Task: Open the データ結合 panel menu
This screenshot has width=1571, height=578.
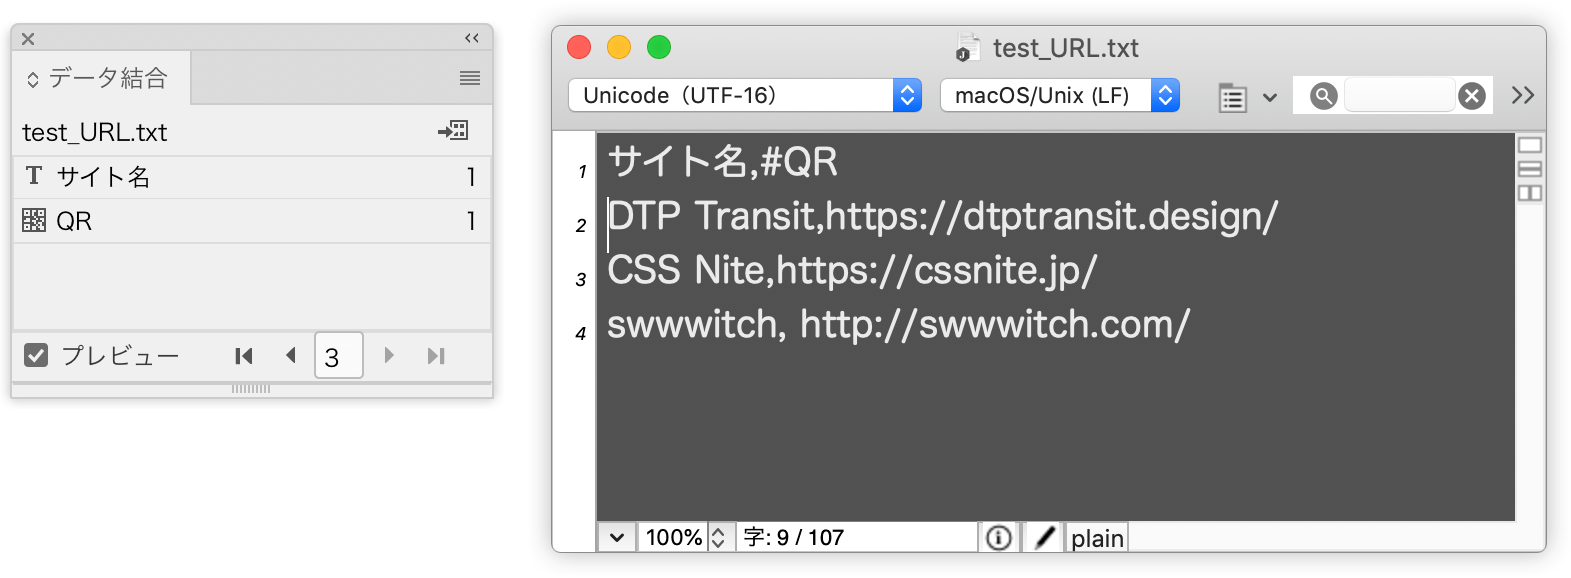Action: [470, 78]
